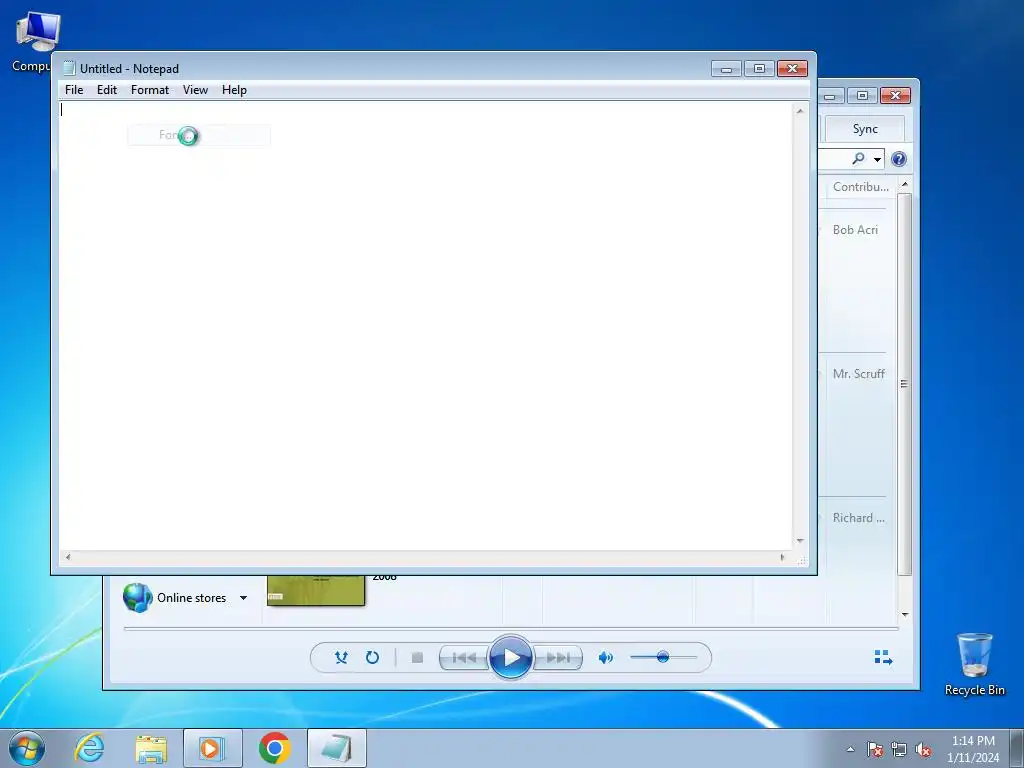
Task: Click the Stop button in Media Player
Action: pyautogui.click(x=417, y=658)
